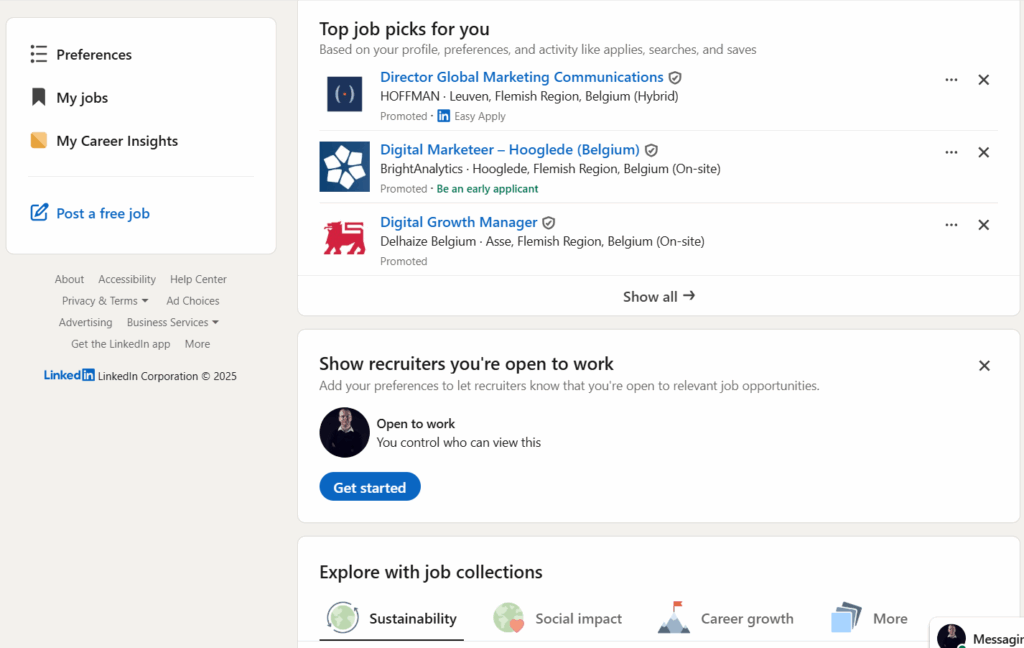Click BrightAnalytics · Hooglede location text
Viewport: 1024px width, 648px height.
click(551, 169)
